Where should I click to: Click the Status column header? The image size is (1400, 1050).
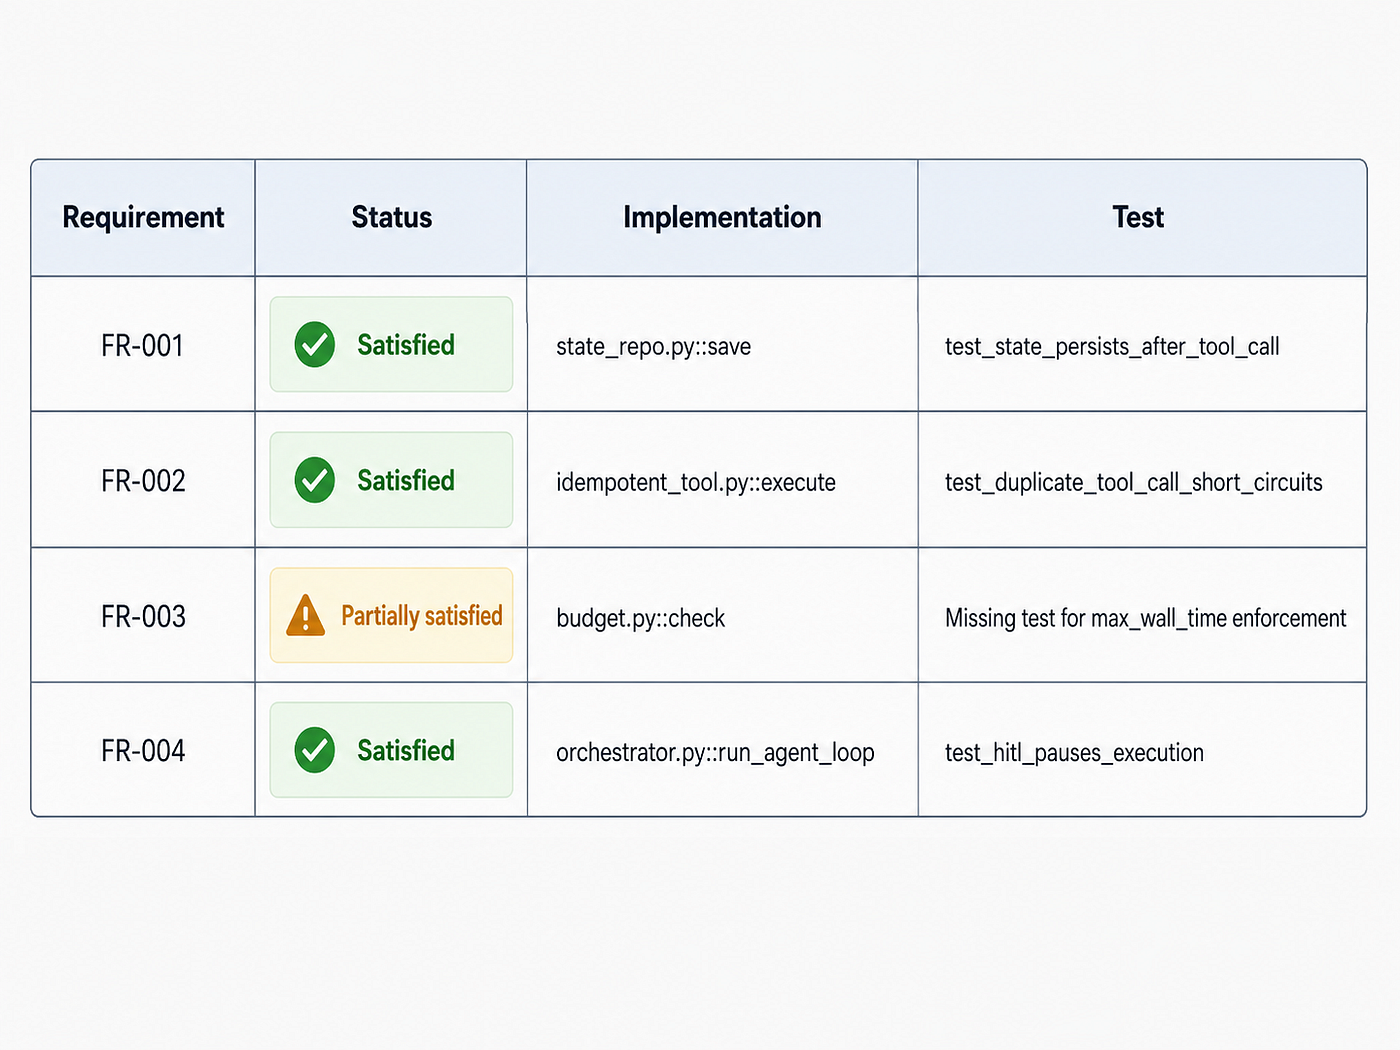pyautogui.click(x=392, y=218)
